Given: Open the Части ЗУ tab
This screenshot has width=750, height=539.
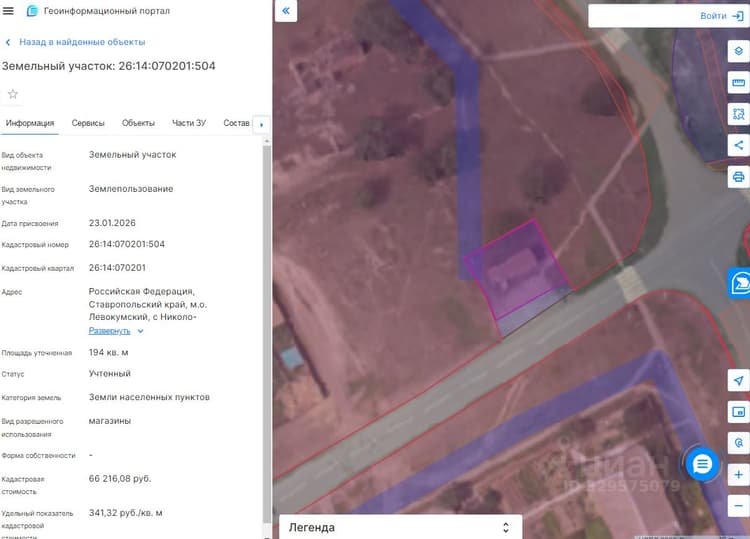Looking at the screenshot, I should tap(189, 123).
